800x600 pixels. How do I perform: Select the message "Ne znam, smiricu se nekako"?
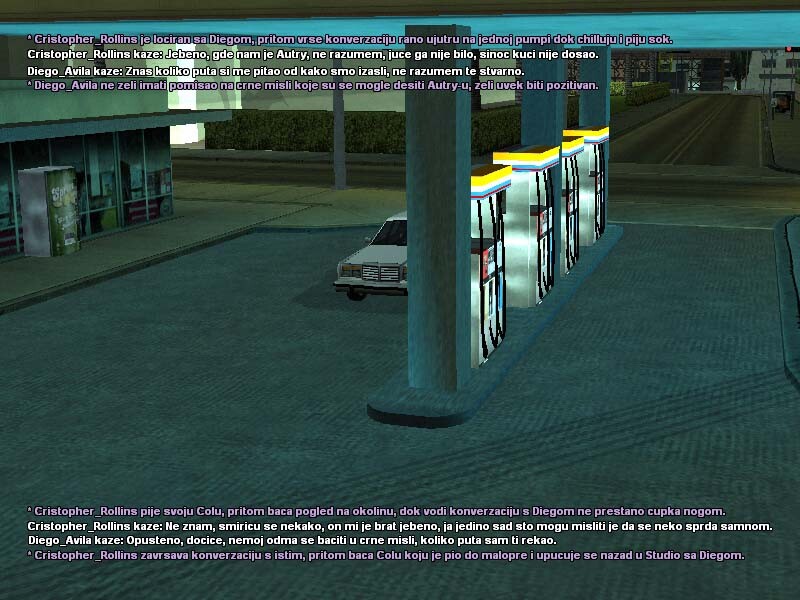[x=400, y=526]
